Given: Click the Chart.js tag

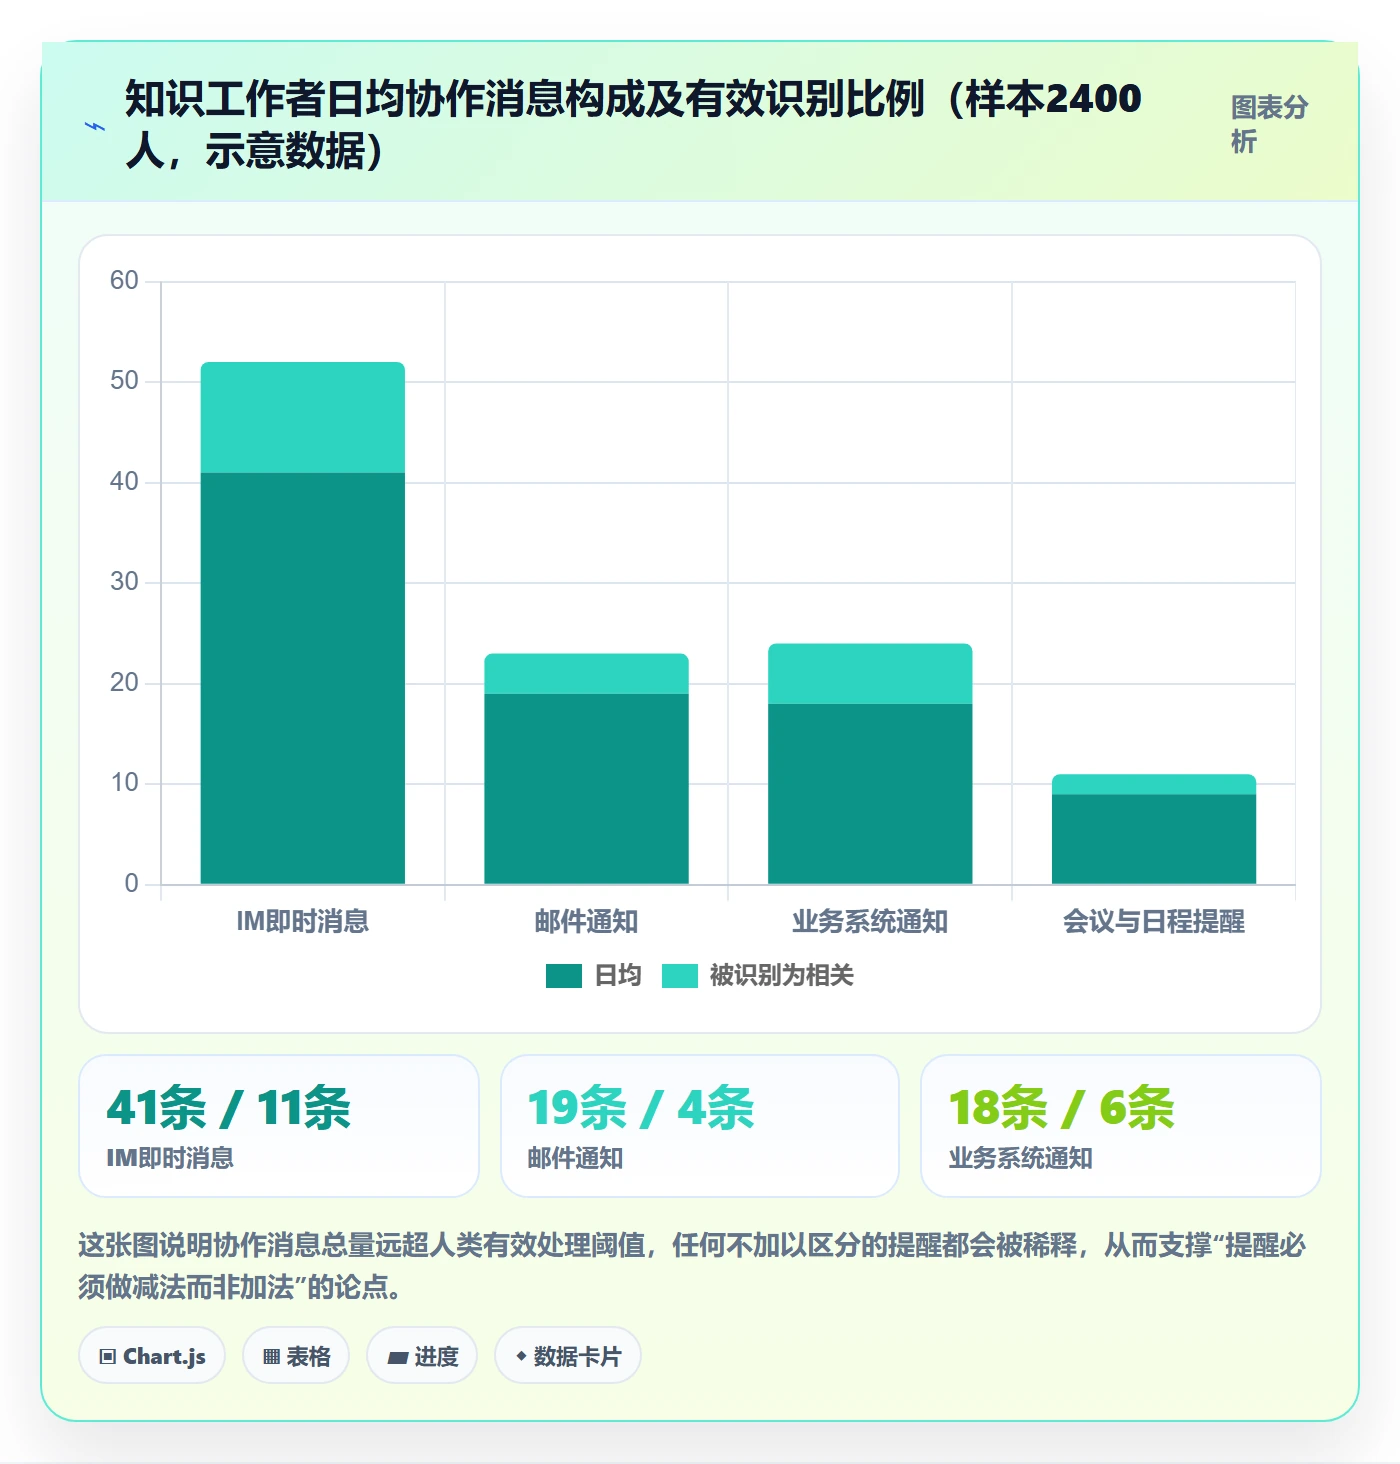Looking at the screenshot, I should tap(152, 1356).
